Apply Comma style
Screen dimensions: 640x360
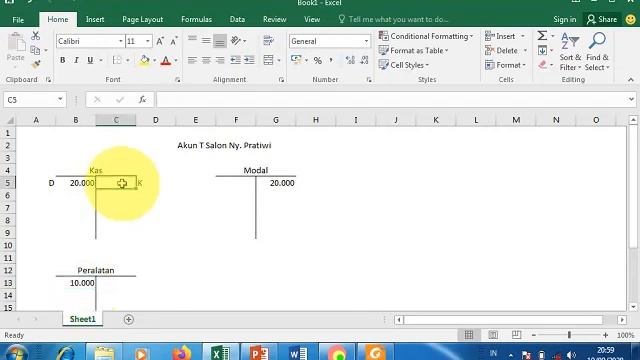331,60
